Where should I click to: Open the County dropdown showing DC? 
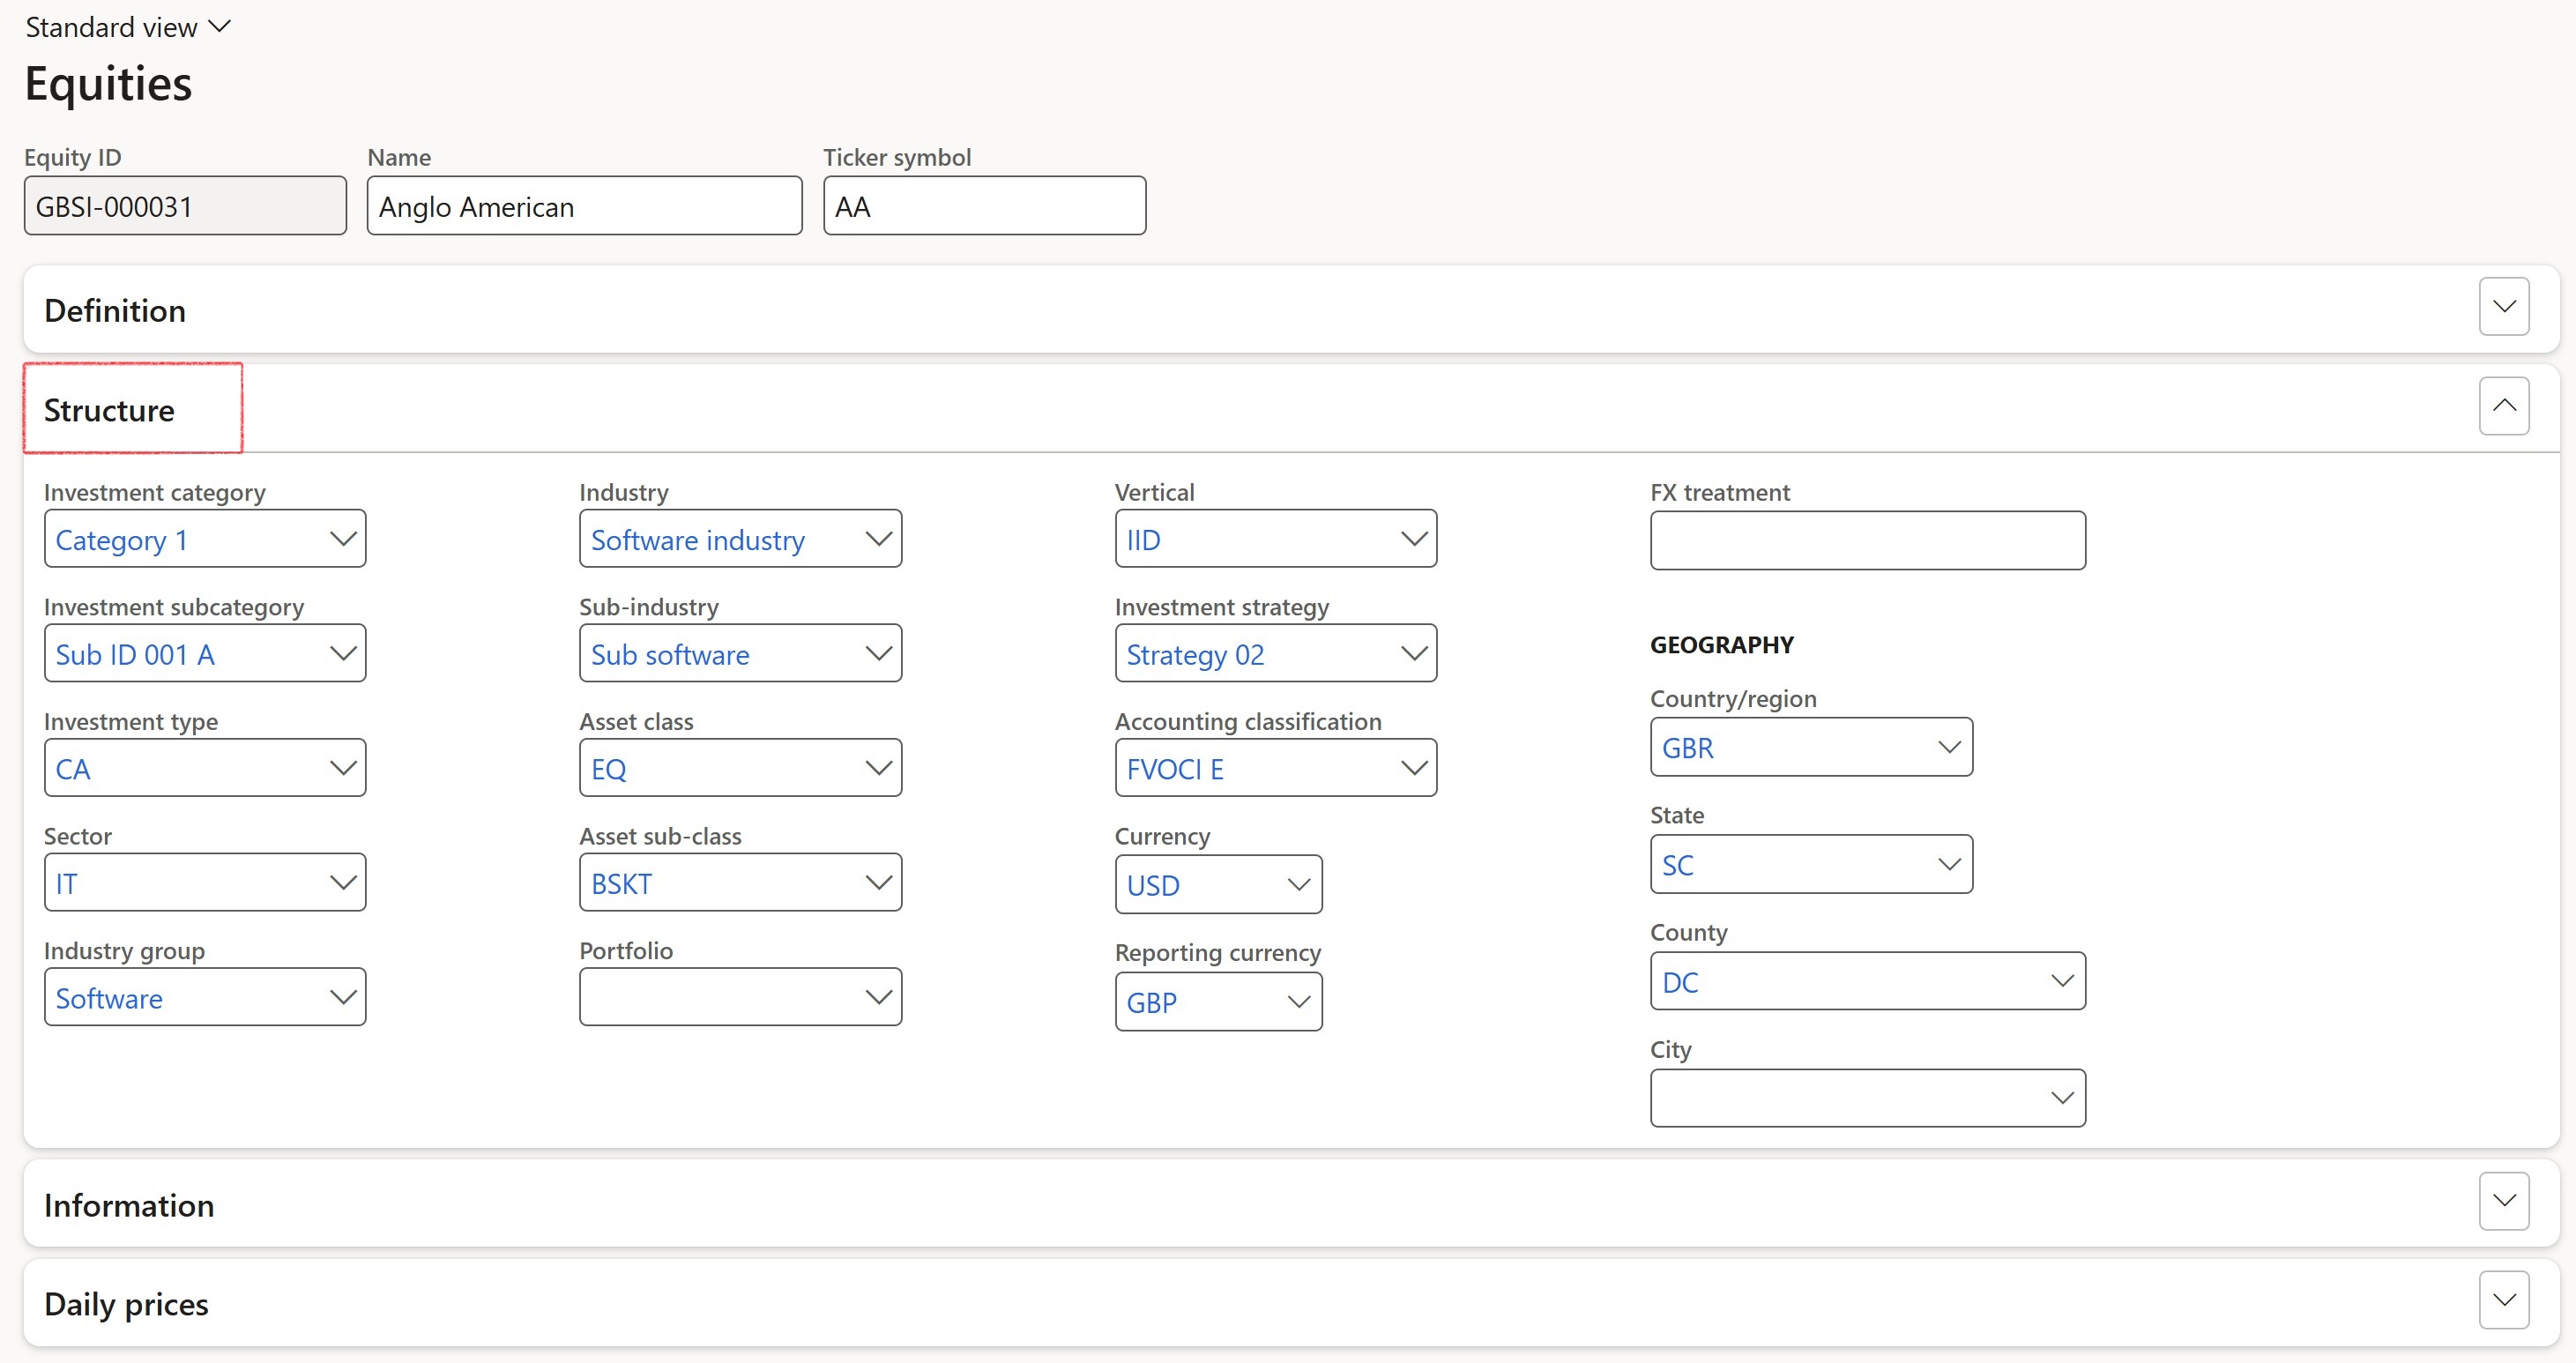pos(2062,981)
